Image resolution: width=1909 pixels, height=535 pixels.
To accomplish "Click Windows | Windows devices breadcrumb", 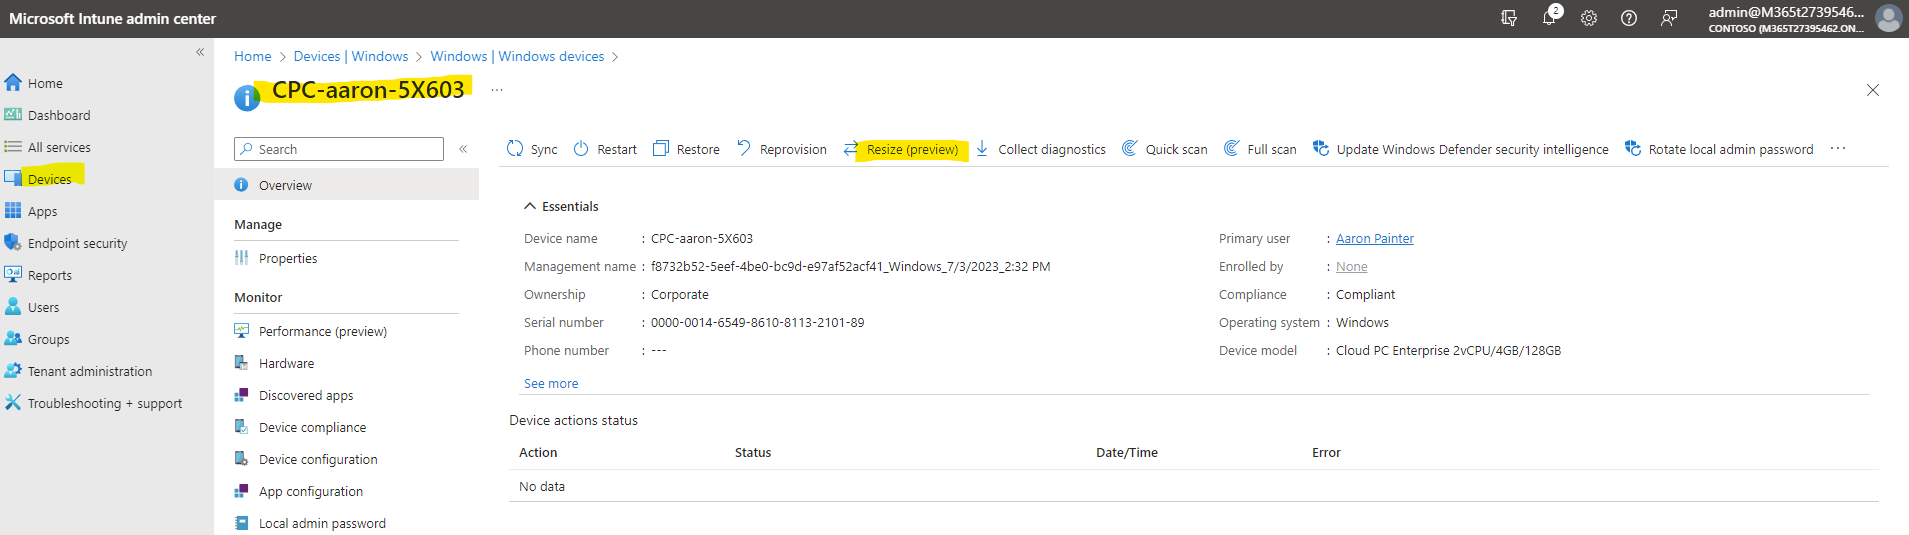I will coord(517,56).
